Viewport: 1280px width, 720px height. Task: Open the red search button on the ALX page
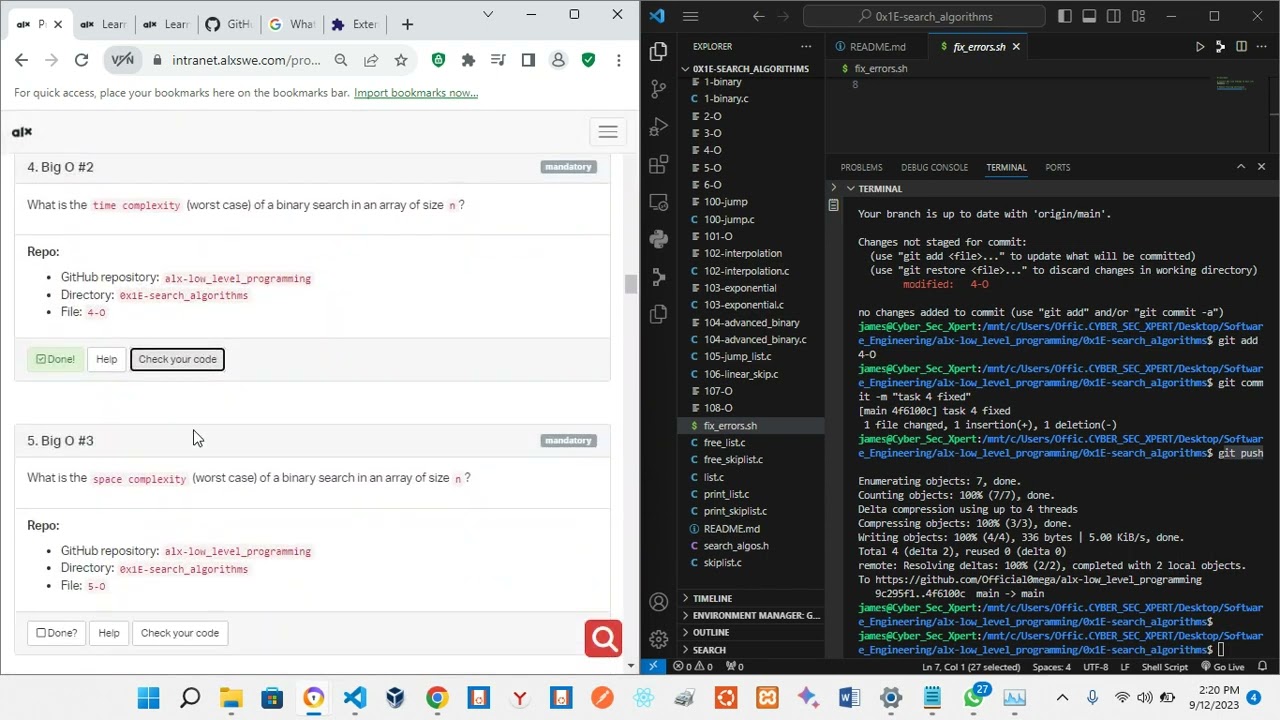(x=604, y=639)
